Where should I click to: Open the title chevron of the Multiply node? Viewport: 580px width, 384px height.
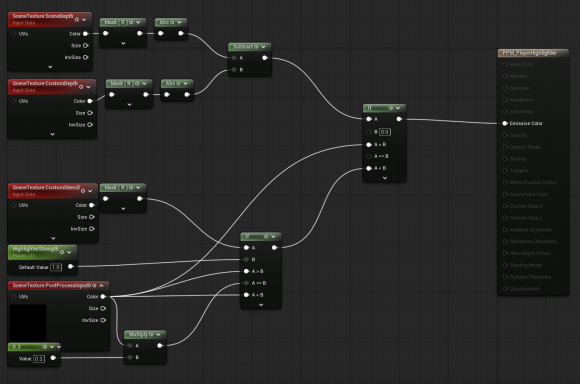click(x=158, y=335)
